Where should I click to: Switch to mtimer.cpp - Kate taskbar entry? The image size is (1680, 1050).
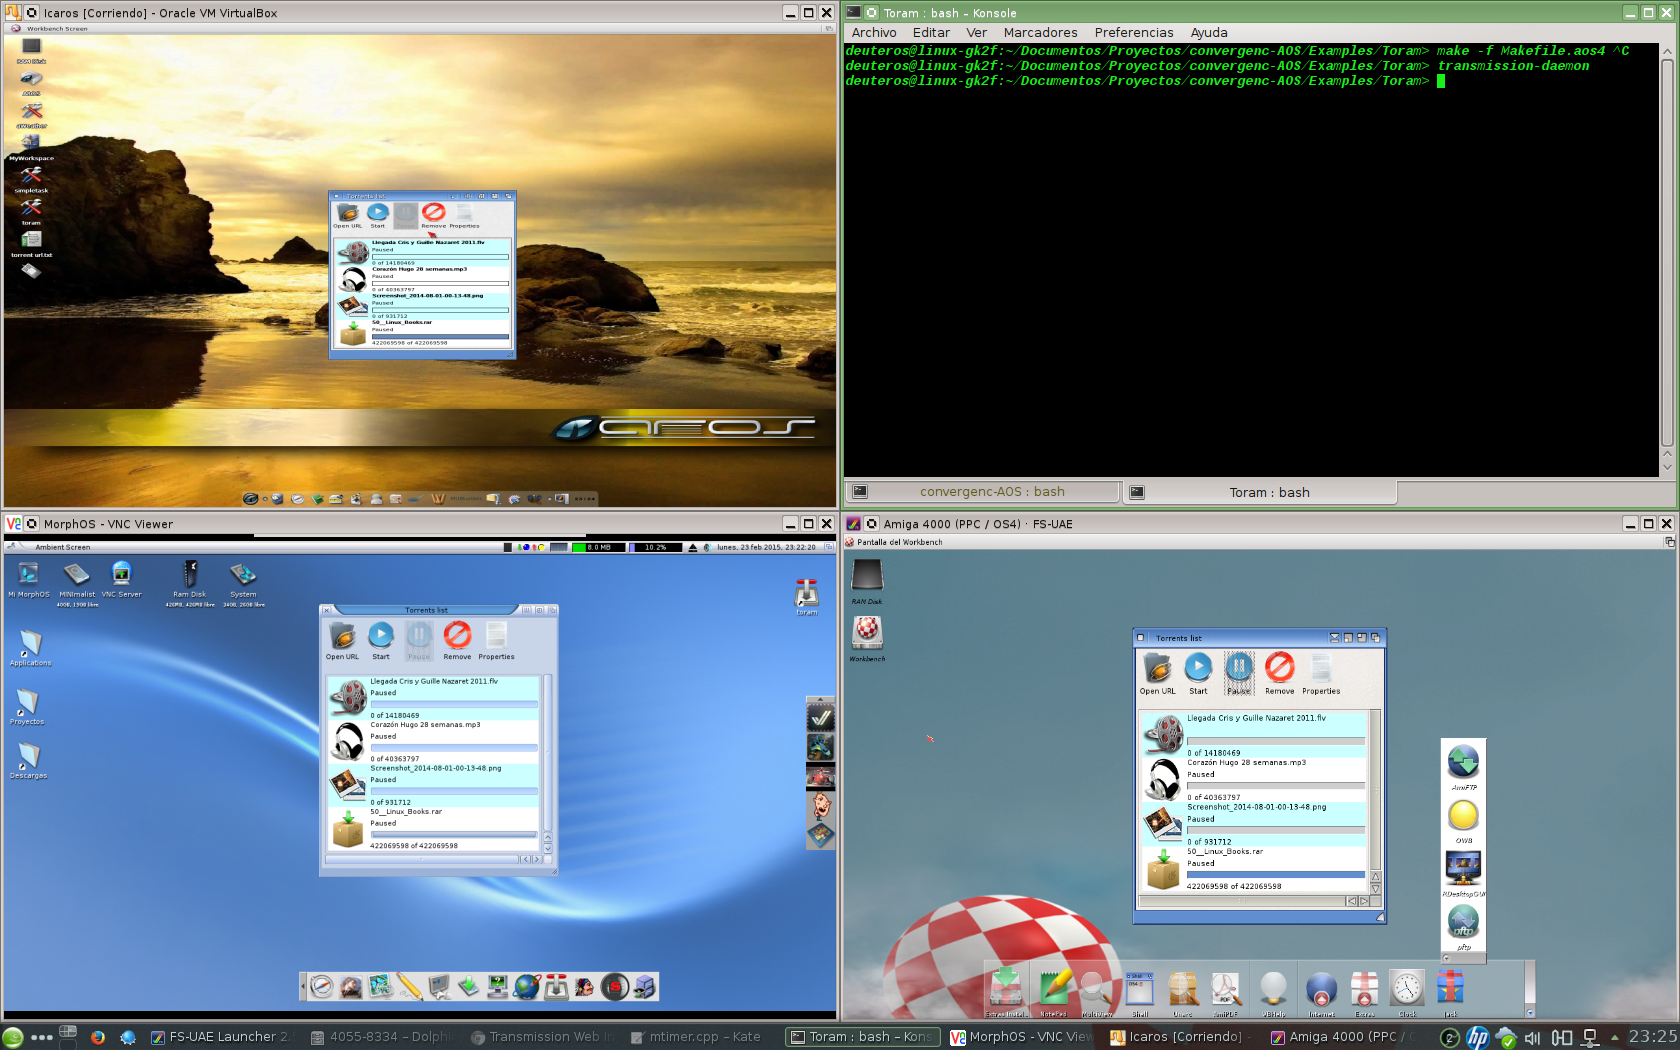point(700,1037)
